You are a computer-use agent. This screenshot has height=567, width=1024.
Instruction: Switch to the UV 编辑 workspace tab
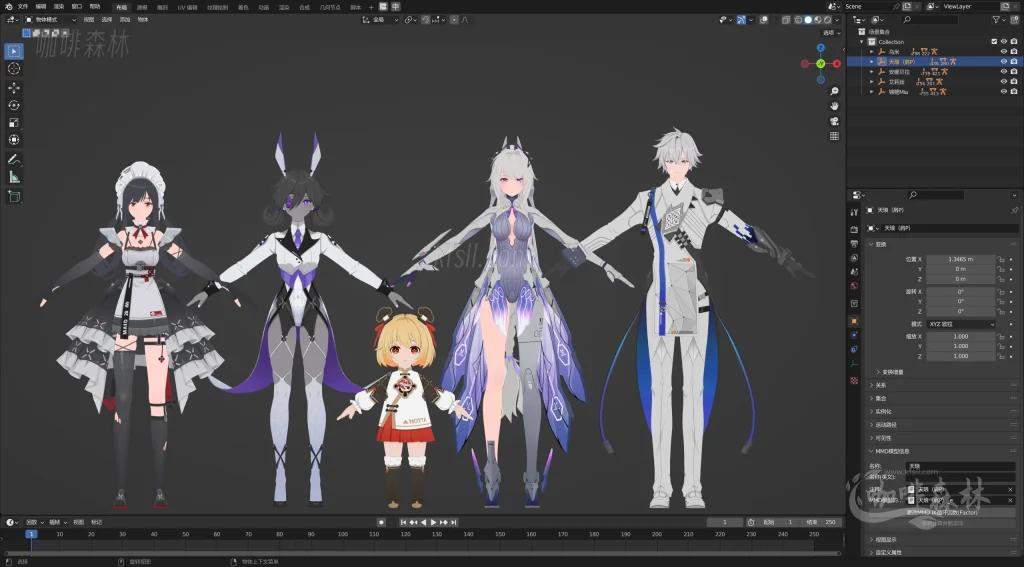pos(187,7)
